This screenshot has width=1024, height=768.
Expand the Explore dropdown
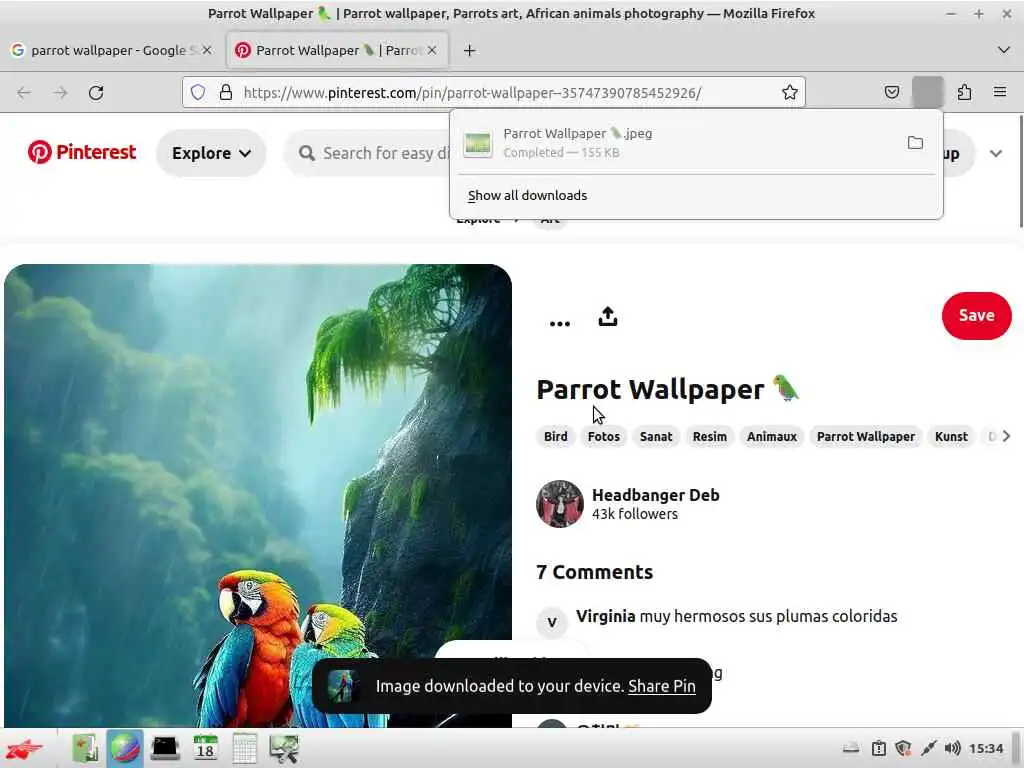point(211,153)
